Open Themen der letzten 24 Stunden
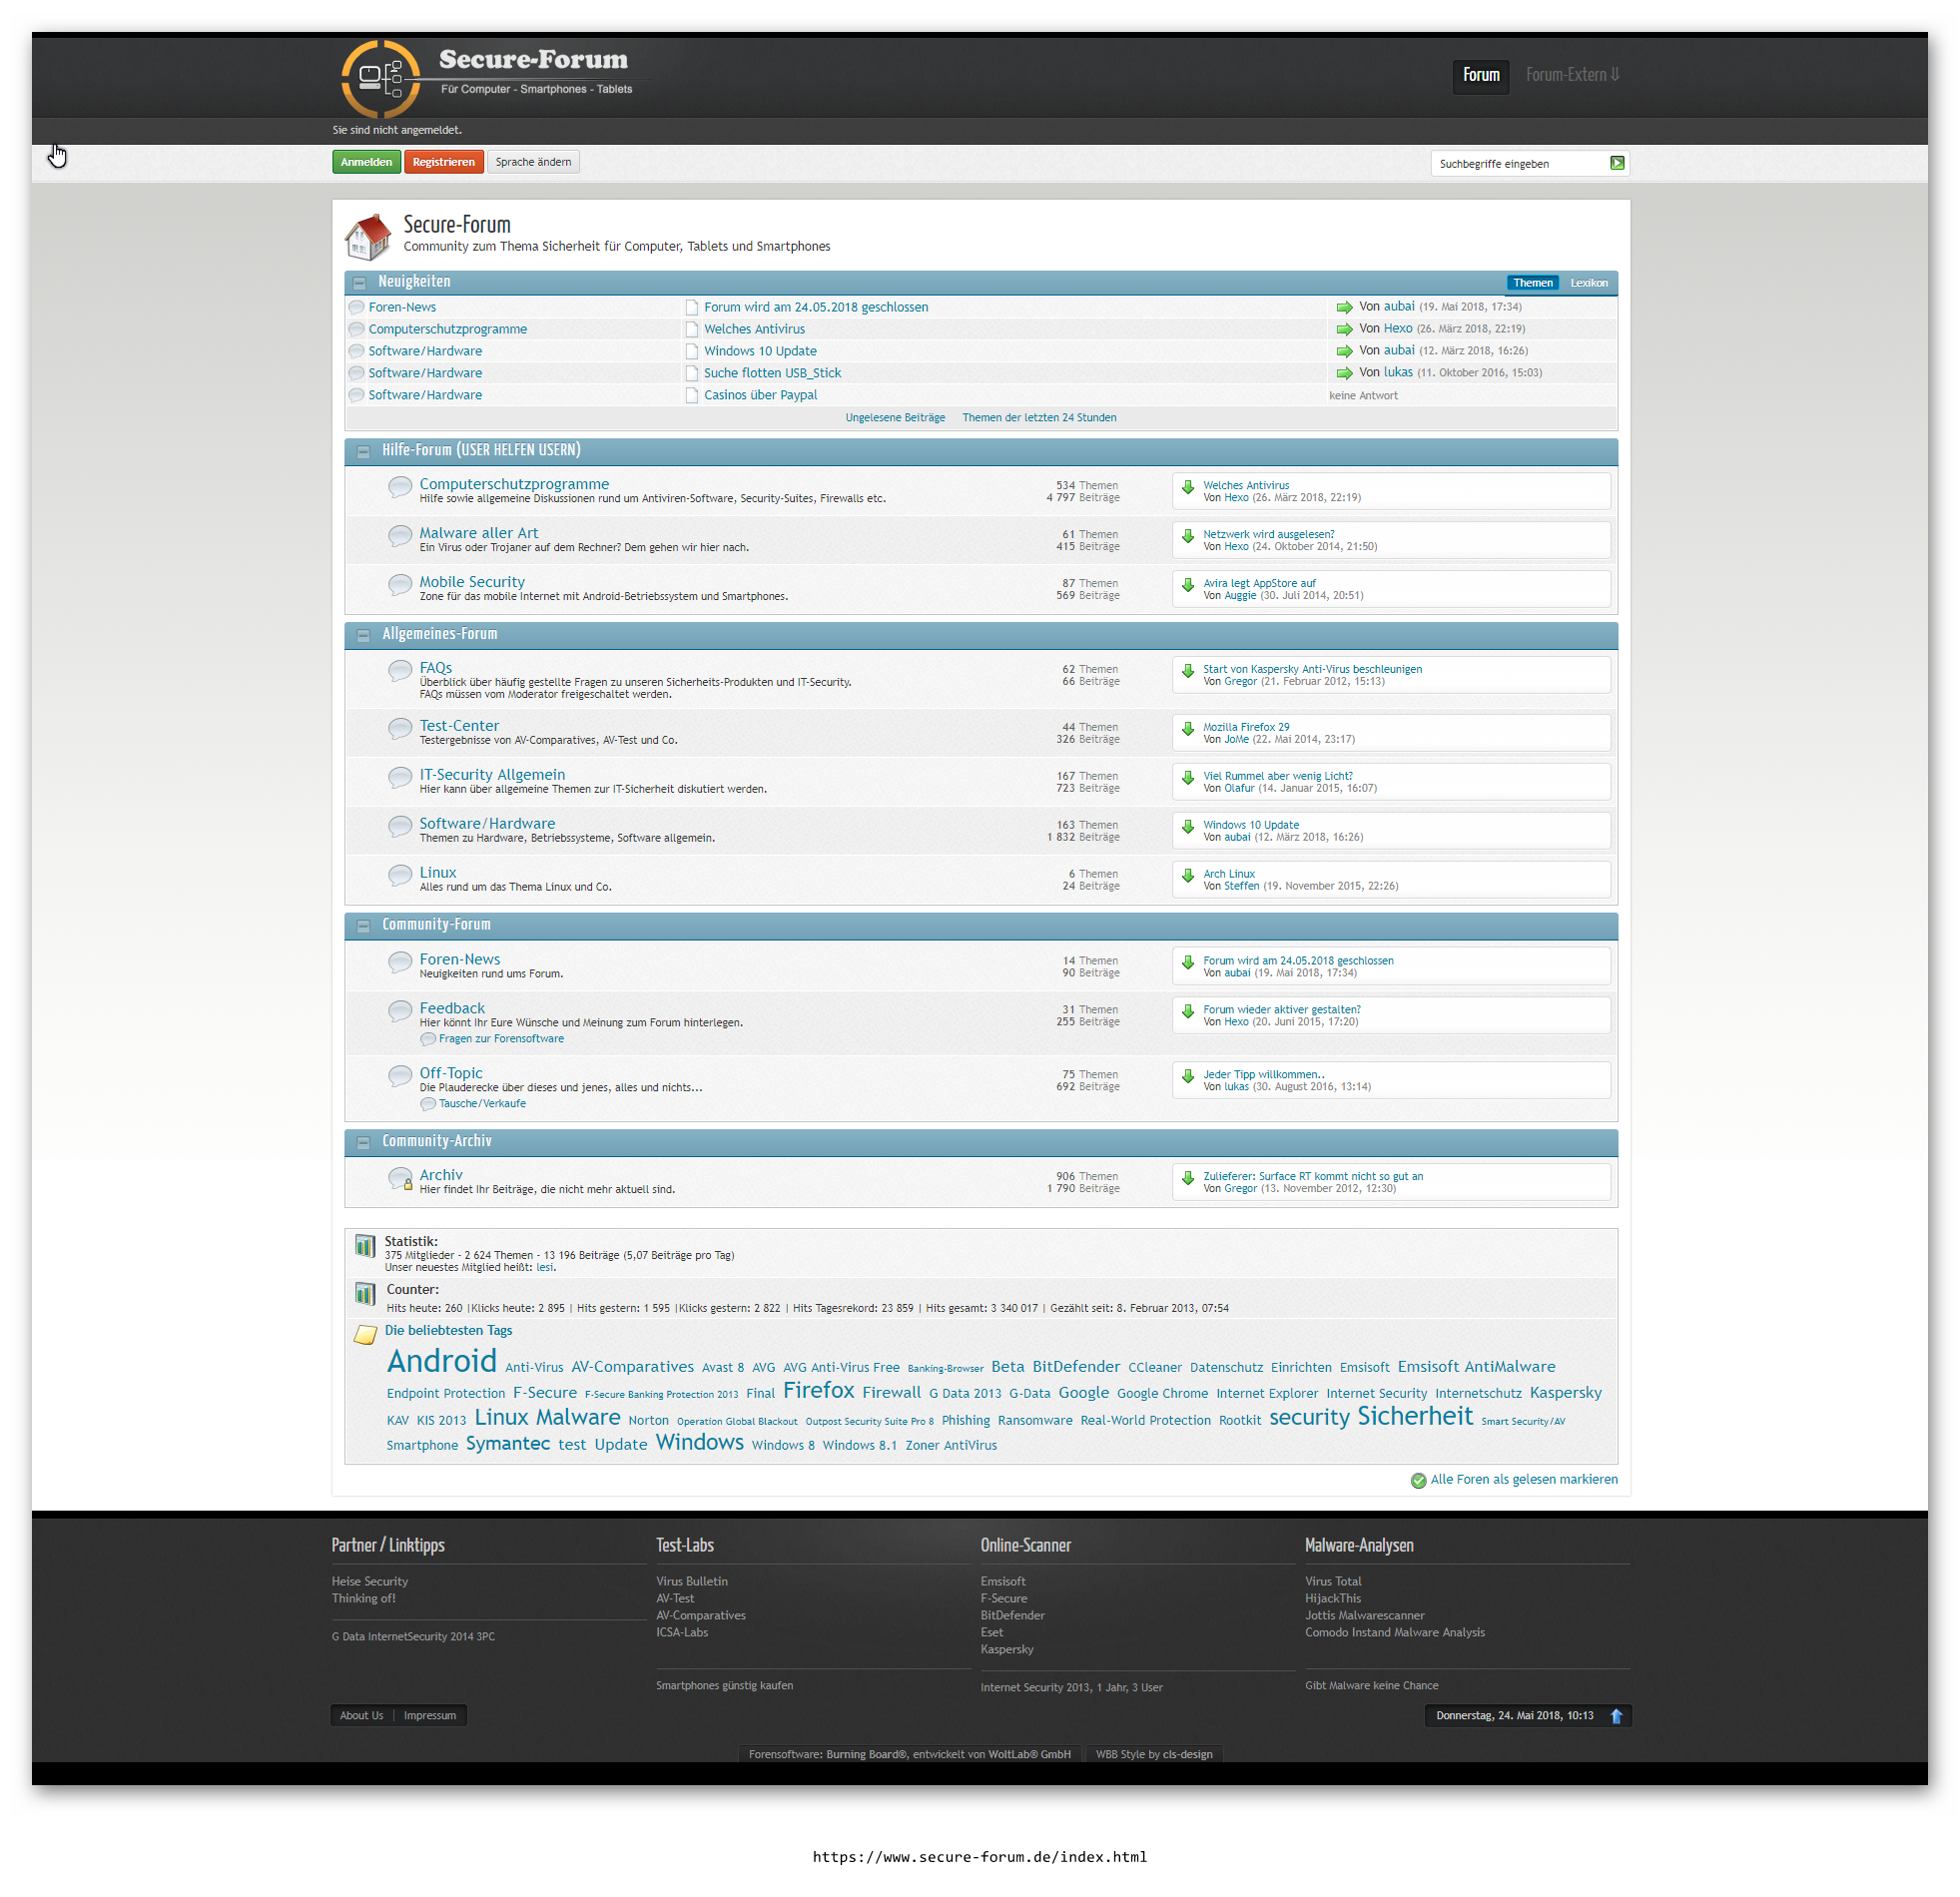 pyautogui.click(x=1039, y=418)
